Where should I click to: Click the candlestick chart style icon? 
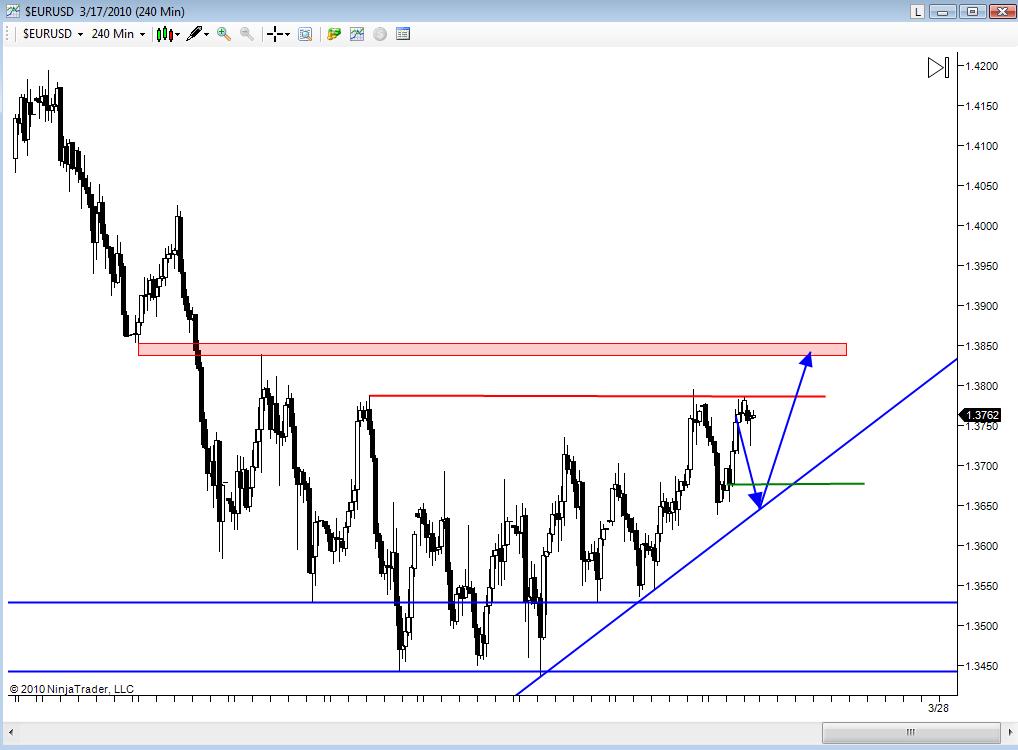[x=164, y=34]
